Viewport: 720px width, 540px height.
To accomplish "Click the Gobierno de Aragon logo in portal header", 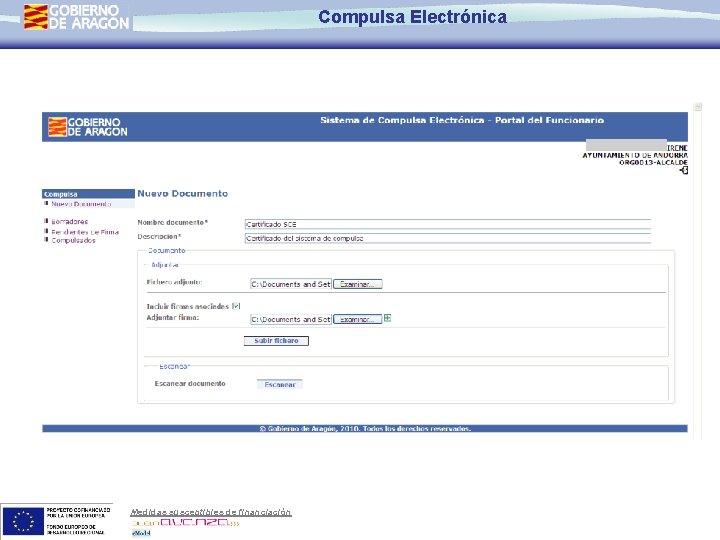I will [x=88, y=127].
